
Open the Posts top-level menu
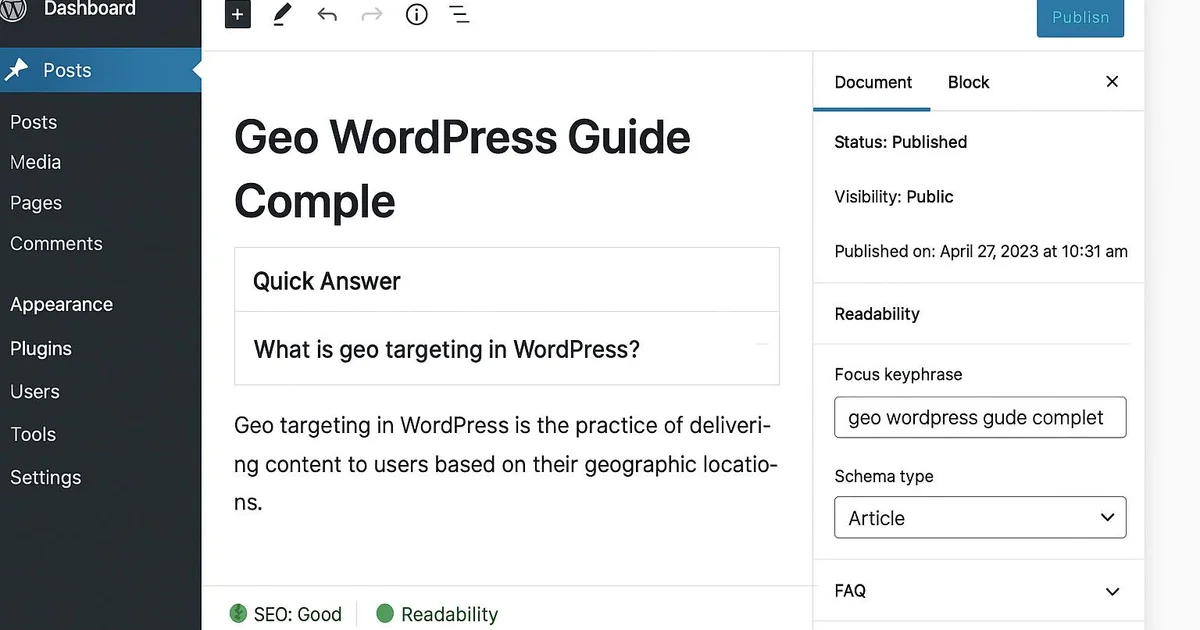pos(100,70)
